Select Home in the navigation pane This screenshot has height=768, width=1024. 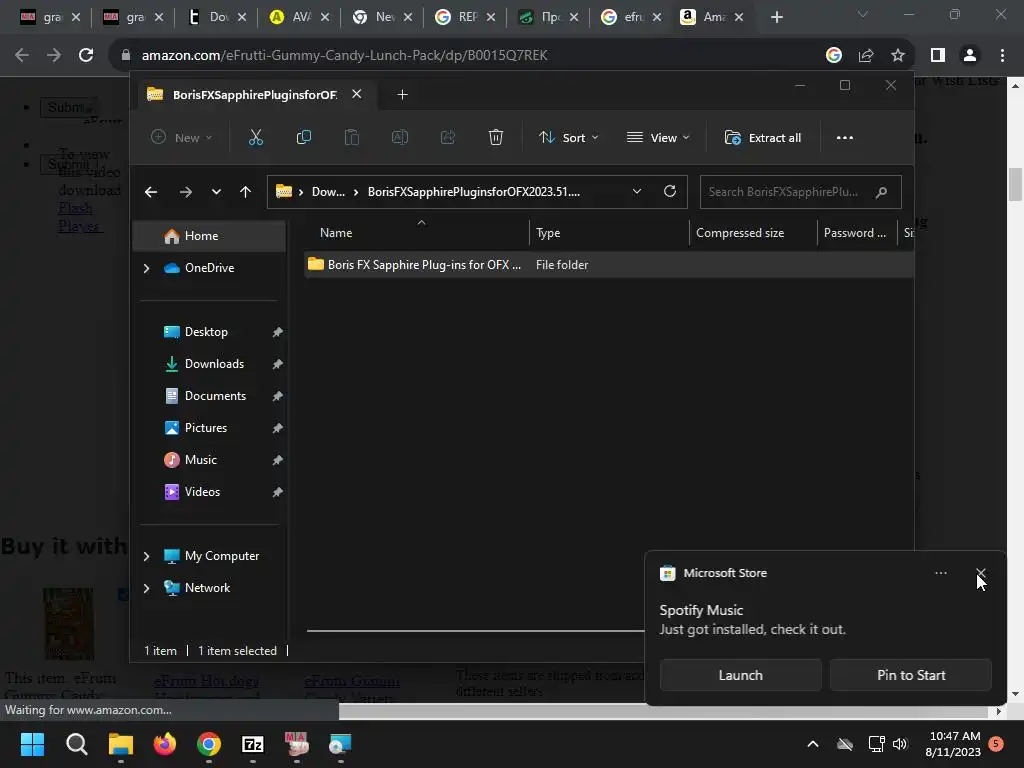point(209,236)
